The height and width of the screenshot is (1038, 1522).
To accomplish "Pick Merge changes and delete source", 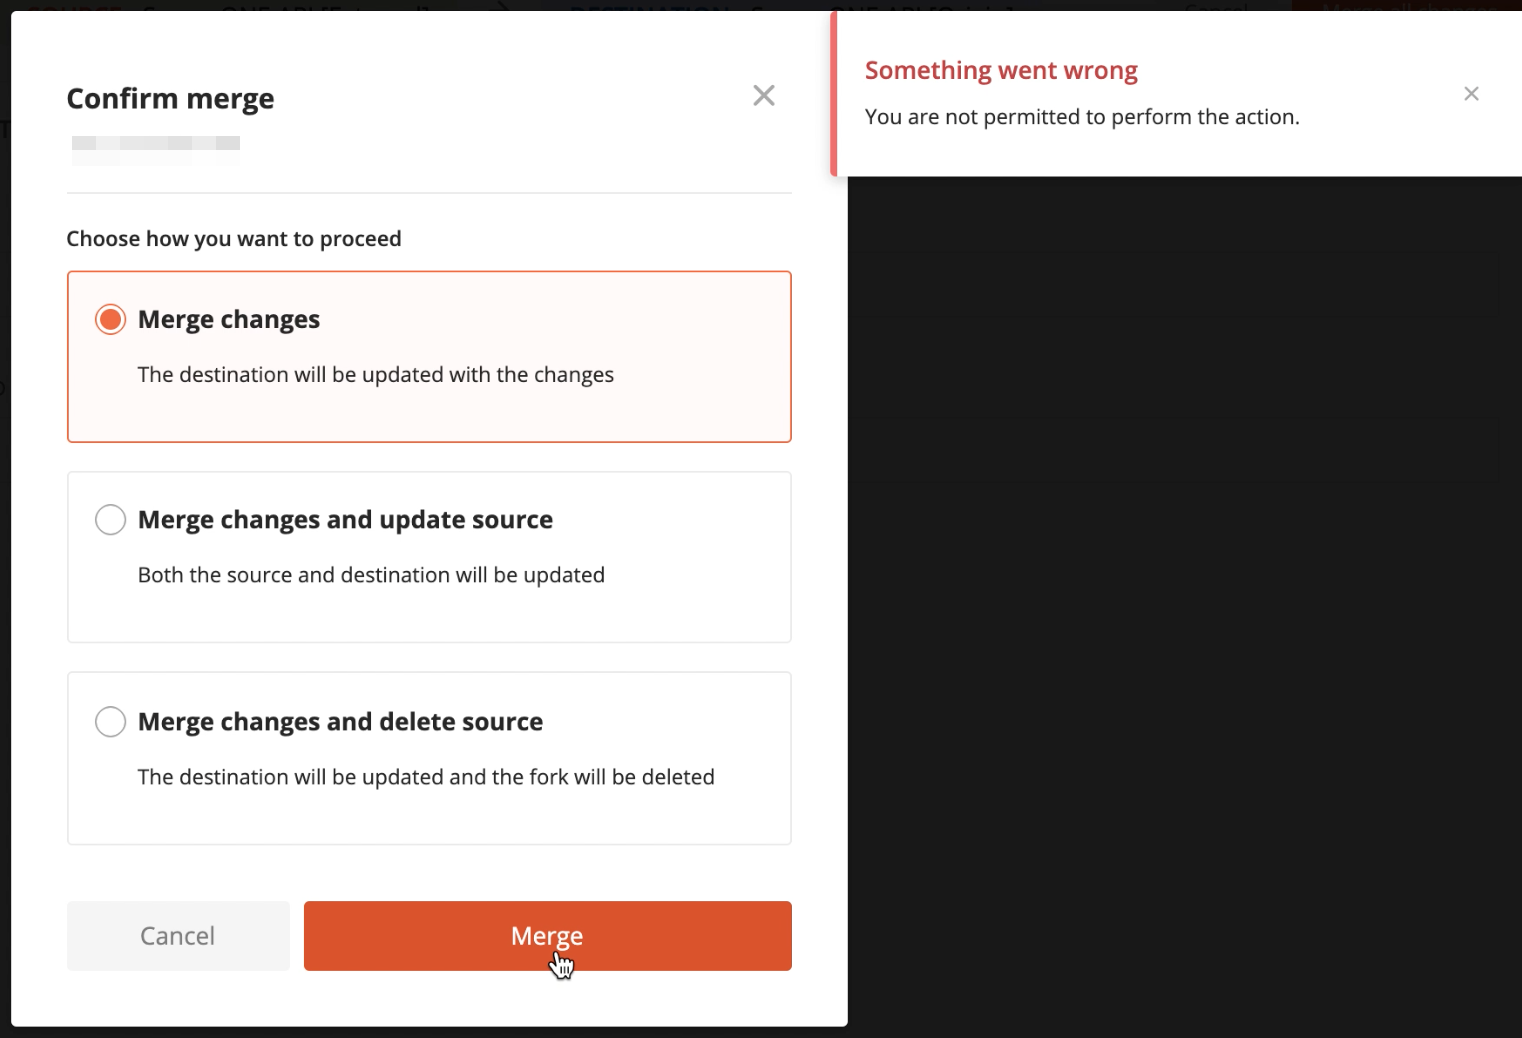I will point(110,721).
